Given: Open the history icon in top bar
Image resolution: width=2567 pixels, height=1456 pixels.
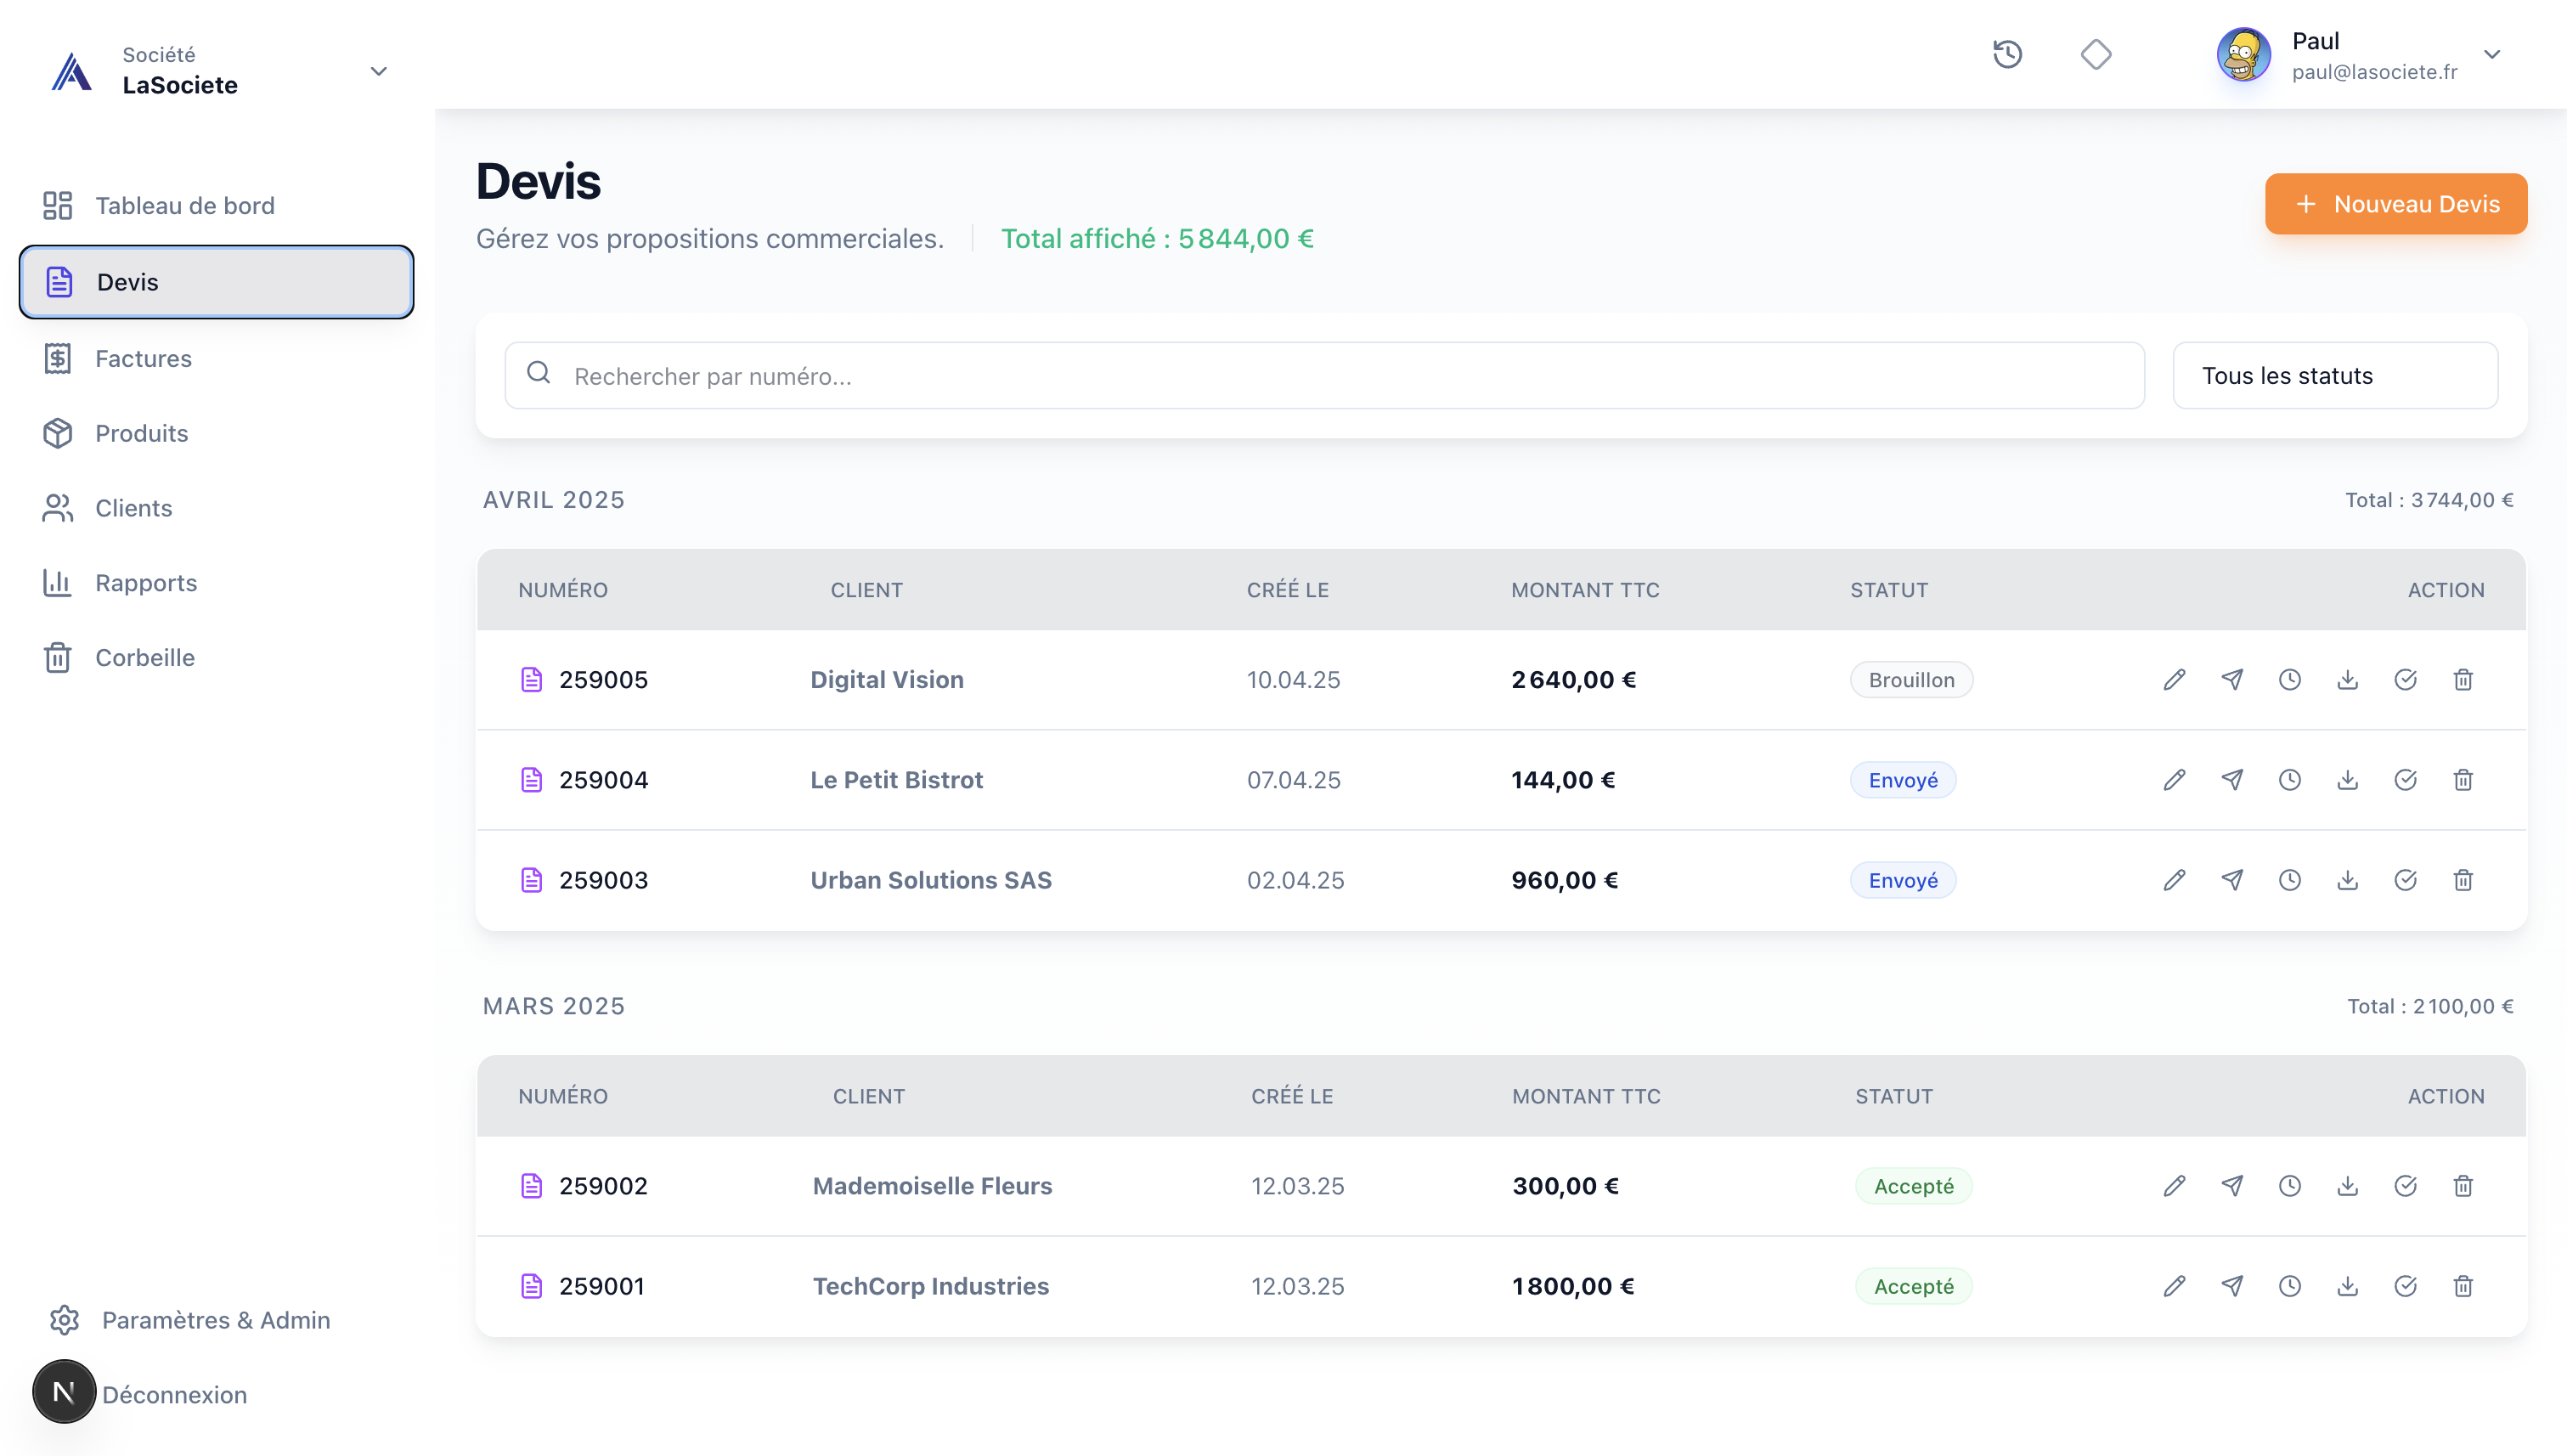Looking at the screenshot, I should click(2008, 54).
